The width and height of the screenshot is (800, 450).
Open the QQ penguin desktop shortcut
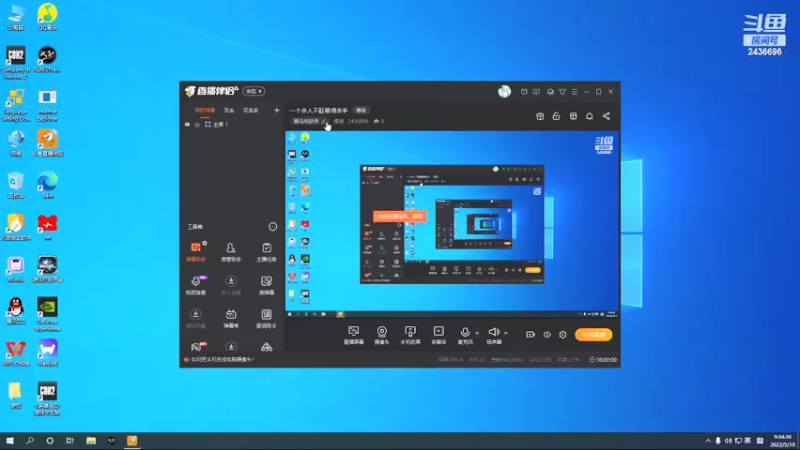point(16,311)
